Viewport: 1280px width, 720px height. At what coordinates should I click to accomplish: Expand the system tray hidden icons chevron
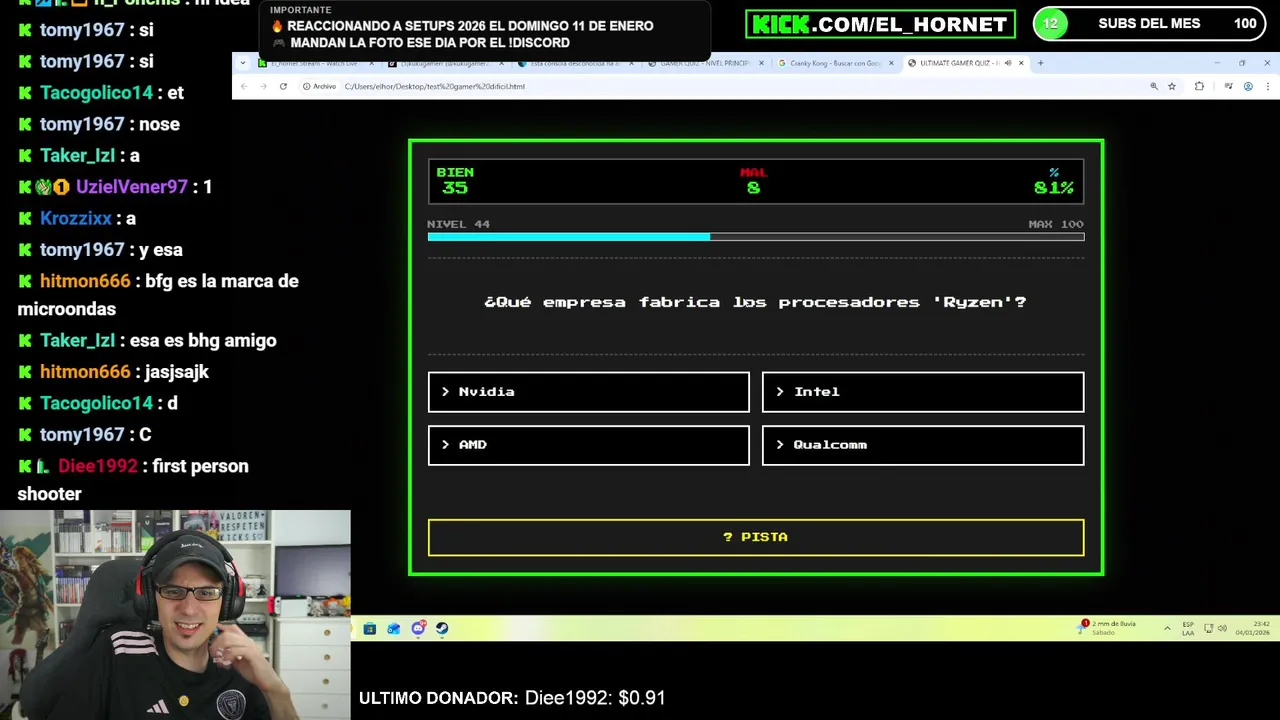click(x=1167, y=628)
